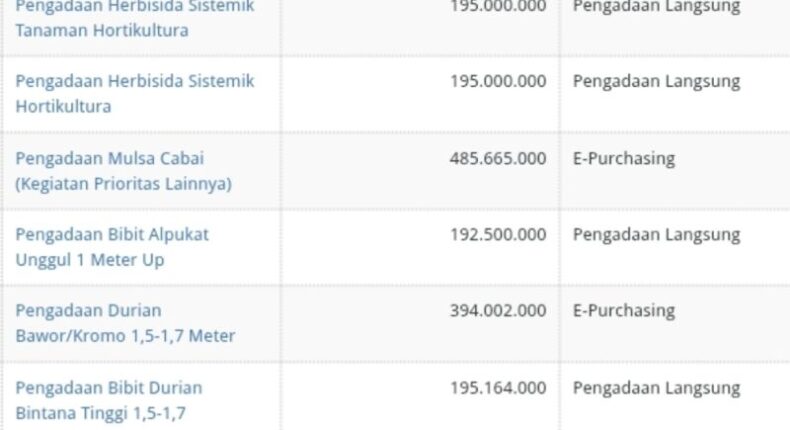Select 195.000.000 in the Tanaman Hortikultura row
This screenshot has width=790, height=430.
498,7
